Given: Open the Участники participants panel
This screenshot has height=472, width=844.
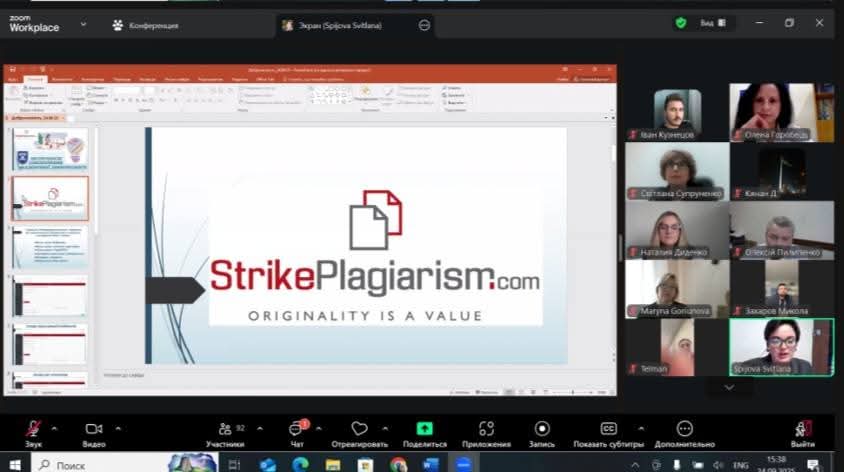Looking at the screenshot, I should click(x=225, y=430).
